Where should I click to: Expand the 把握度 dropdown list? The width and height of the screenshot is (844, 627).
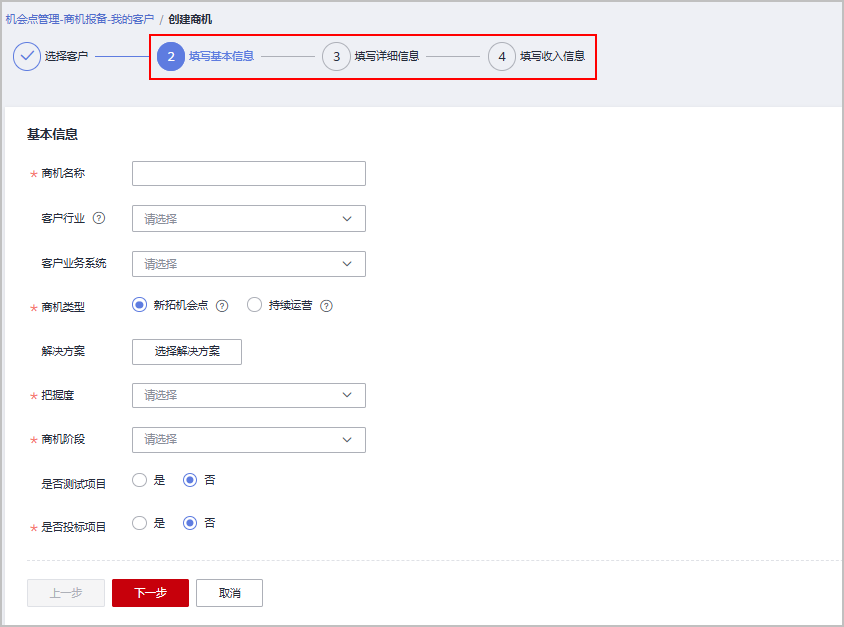[x=248, y=395]
